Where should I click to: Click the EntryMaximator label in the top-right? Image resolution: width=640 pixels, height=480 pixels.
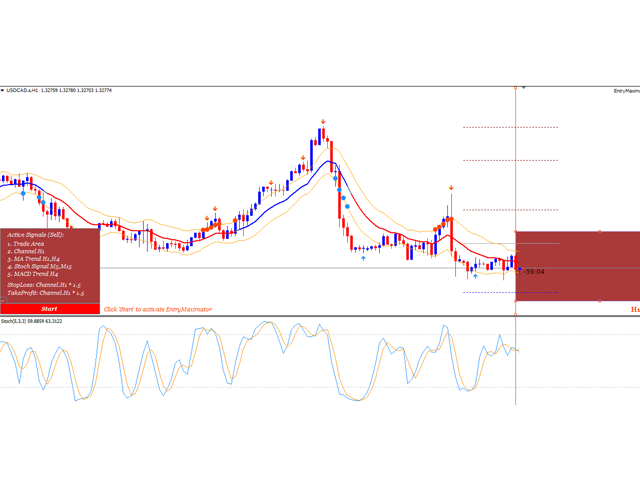627,91
